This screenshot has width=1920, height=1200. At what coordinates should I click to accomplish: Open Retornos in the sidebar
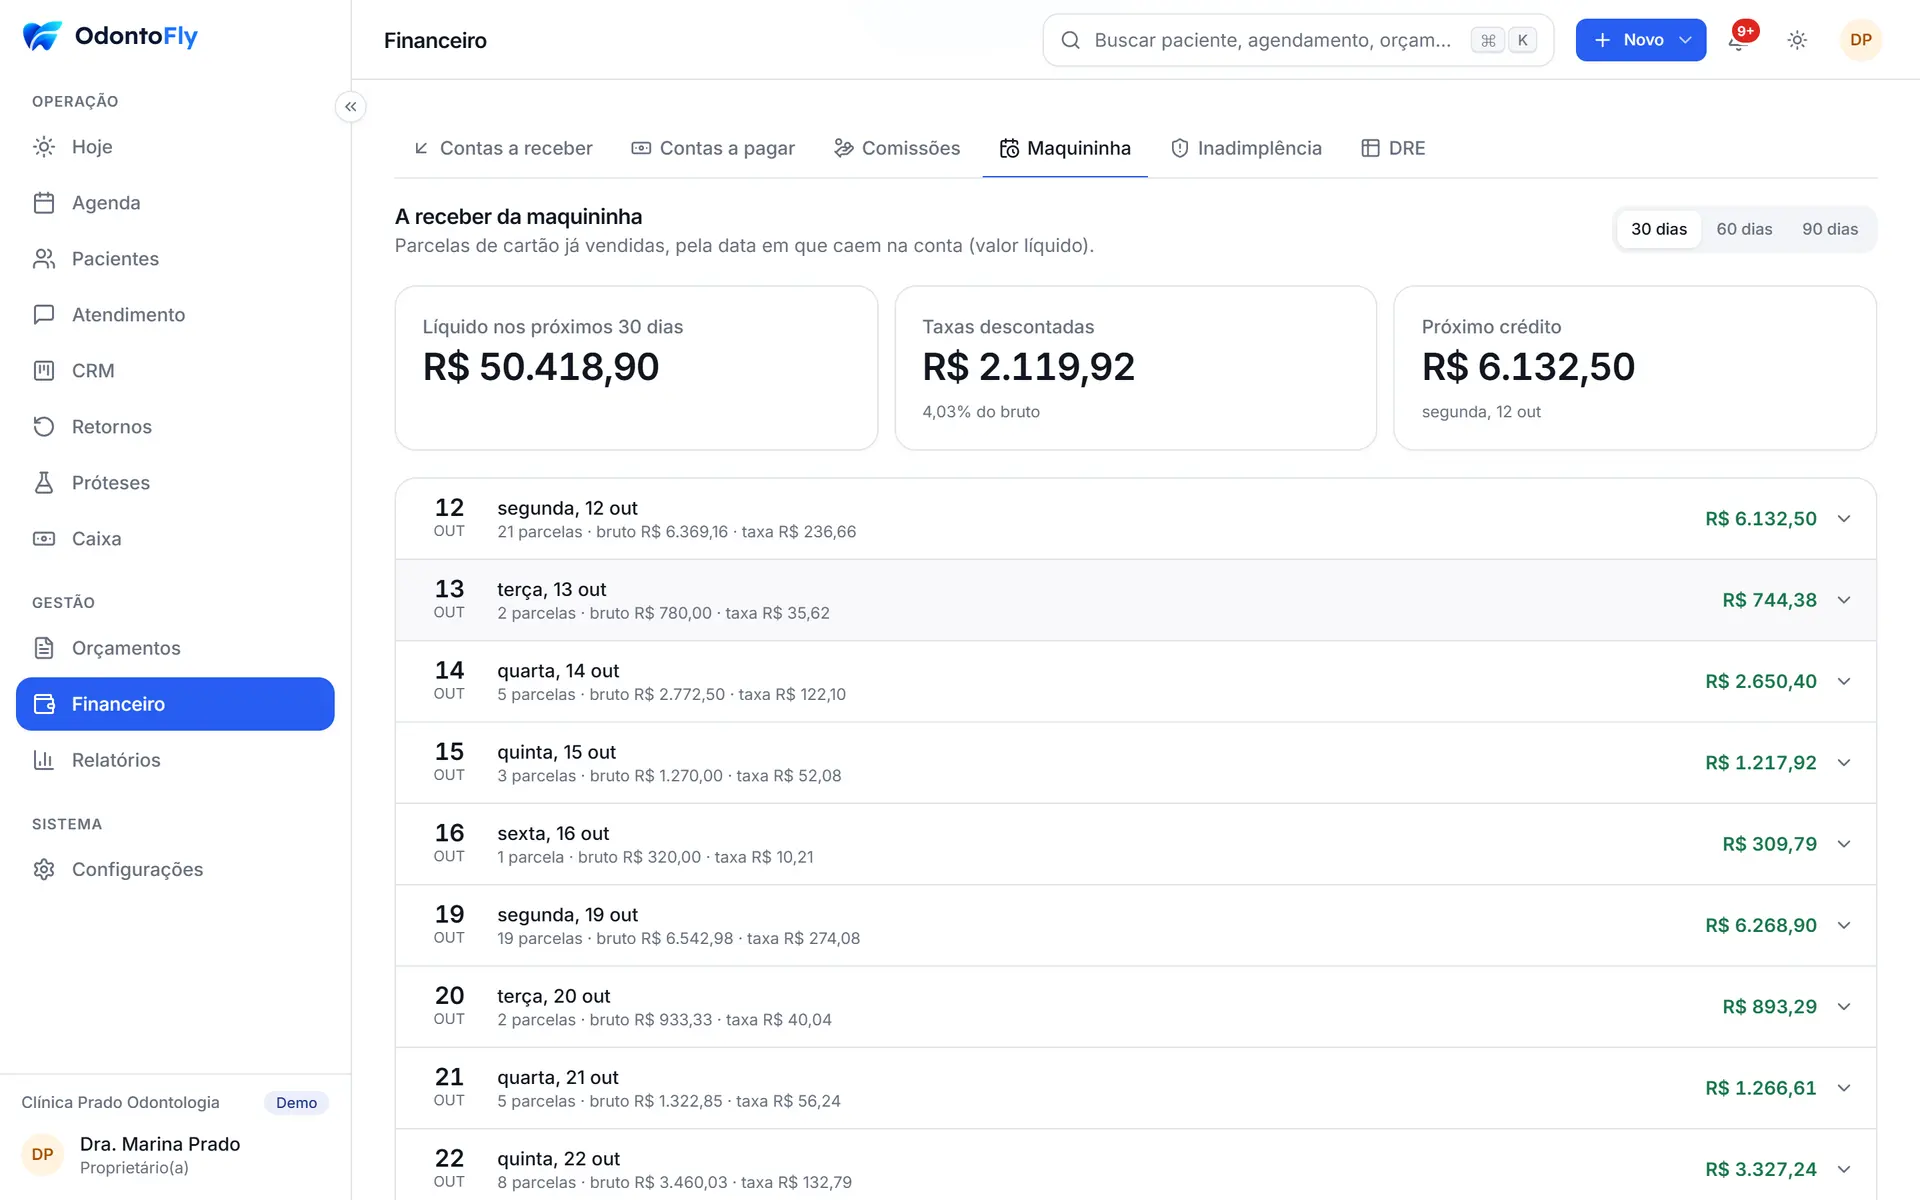tap(175, 427)
